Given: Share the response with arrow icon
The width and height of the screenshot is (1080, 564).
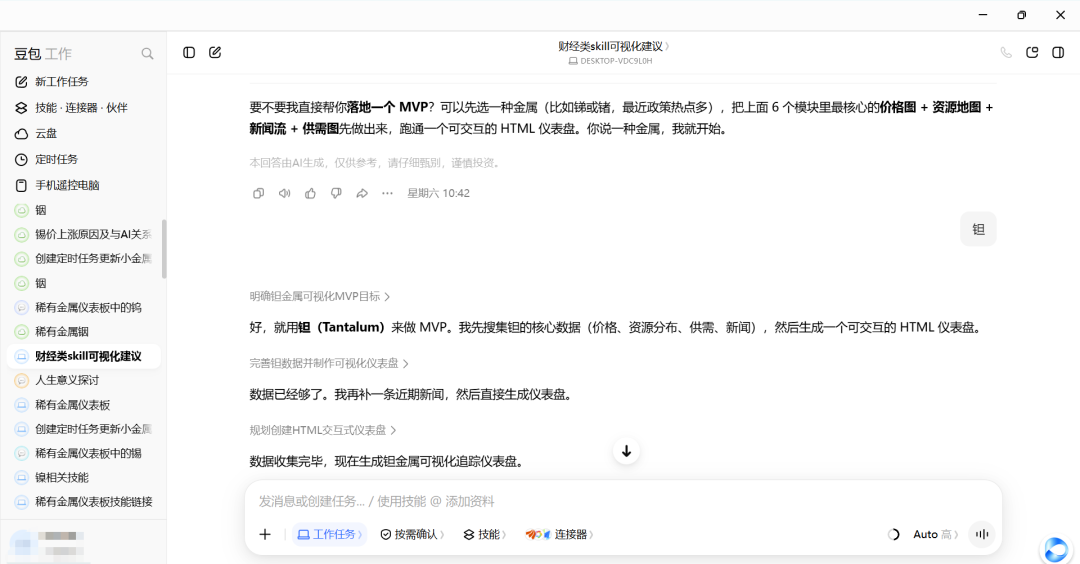Looking at the screenshot, I should 362,194.
